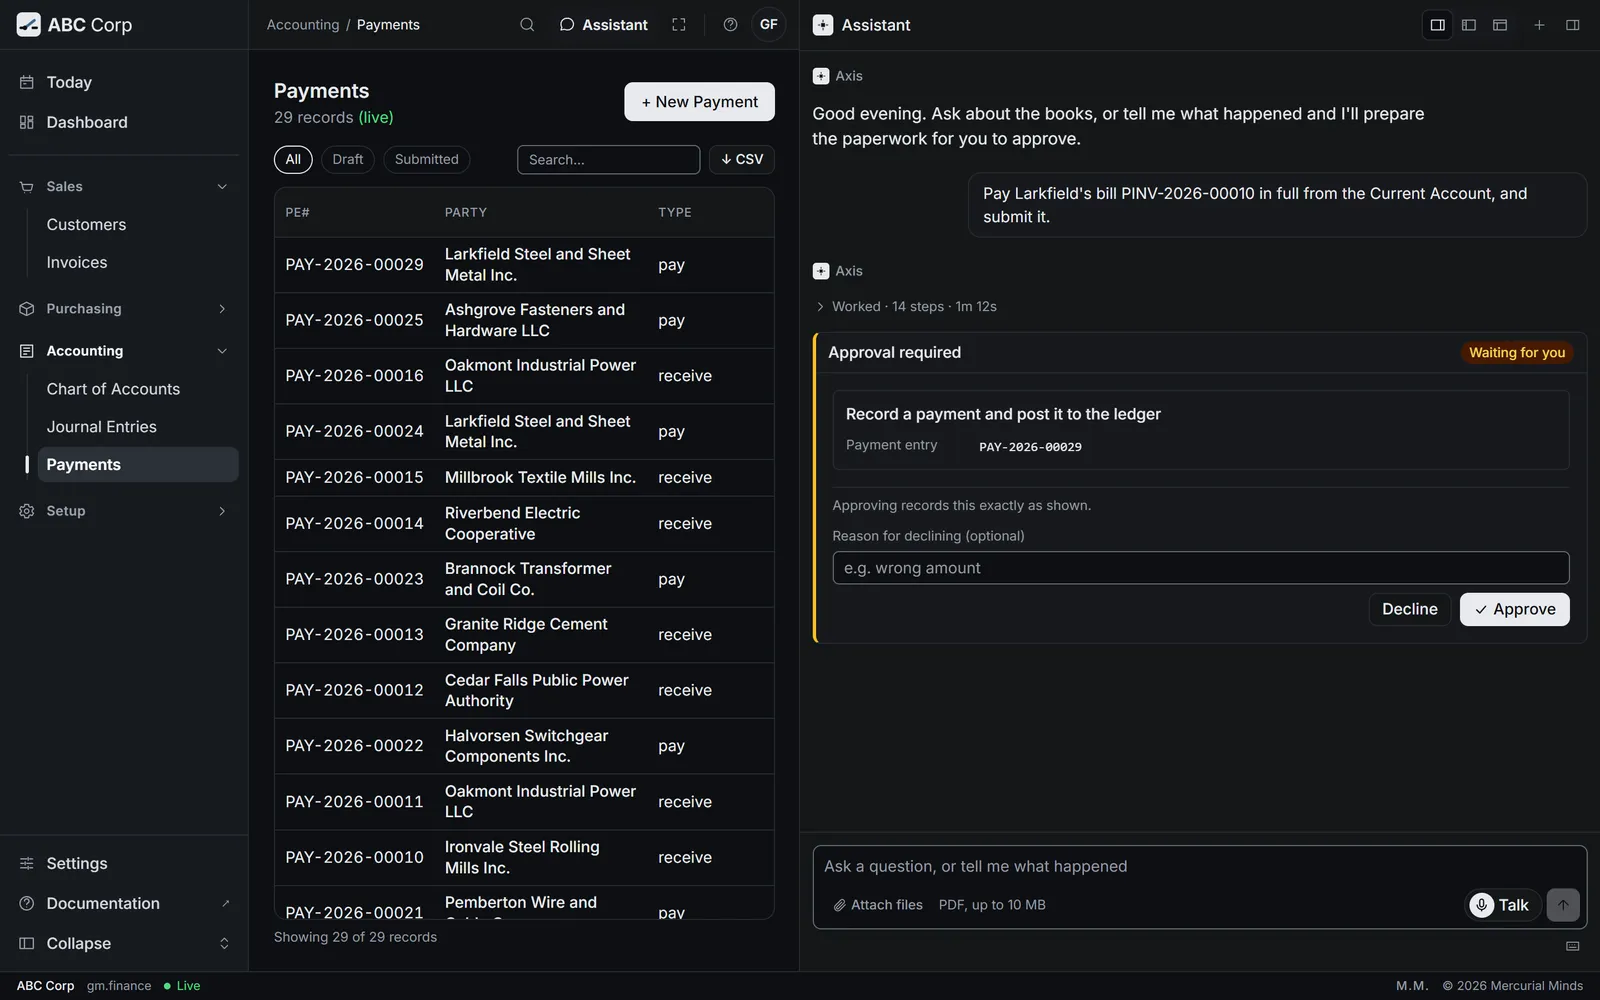Open the Today page from sidebar
This screenshot has width=1600, height=1000.
pos(124,82)
